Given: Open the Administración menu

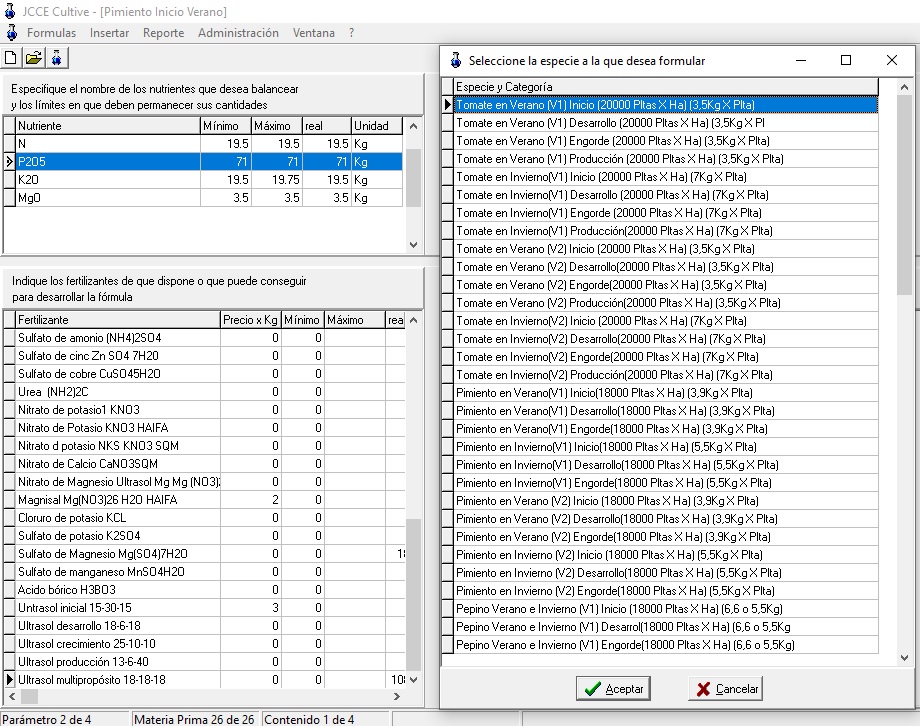Looking at the screenshot, I should (x=238, y=33).
